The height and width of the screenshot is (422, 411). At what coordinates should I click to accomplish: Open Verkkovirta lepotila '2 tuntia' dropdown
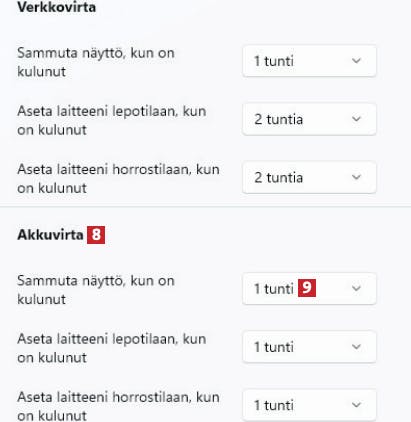pos(309,119)
